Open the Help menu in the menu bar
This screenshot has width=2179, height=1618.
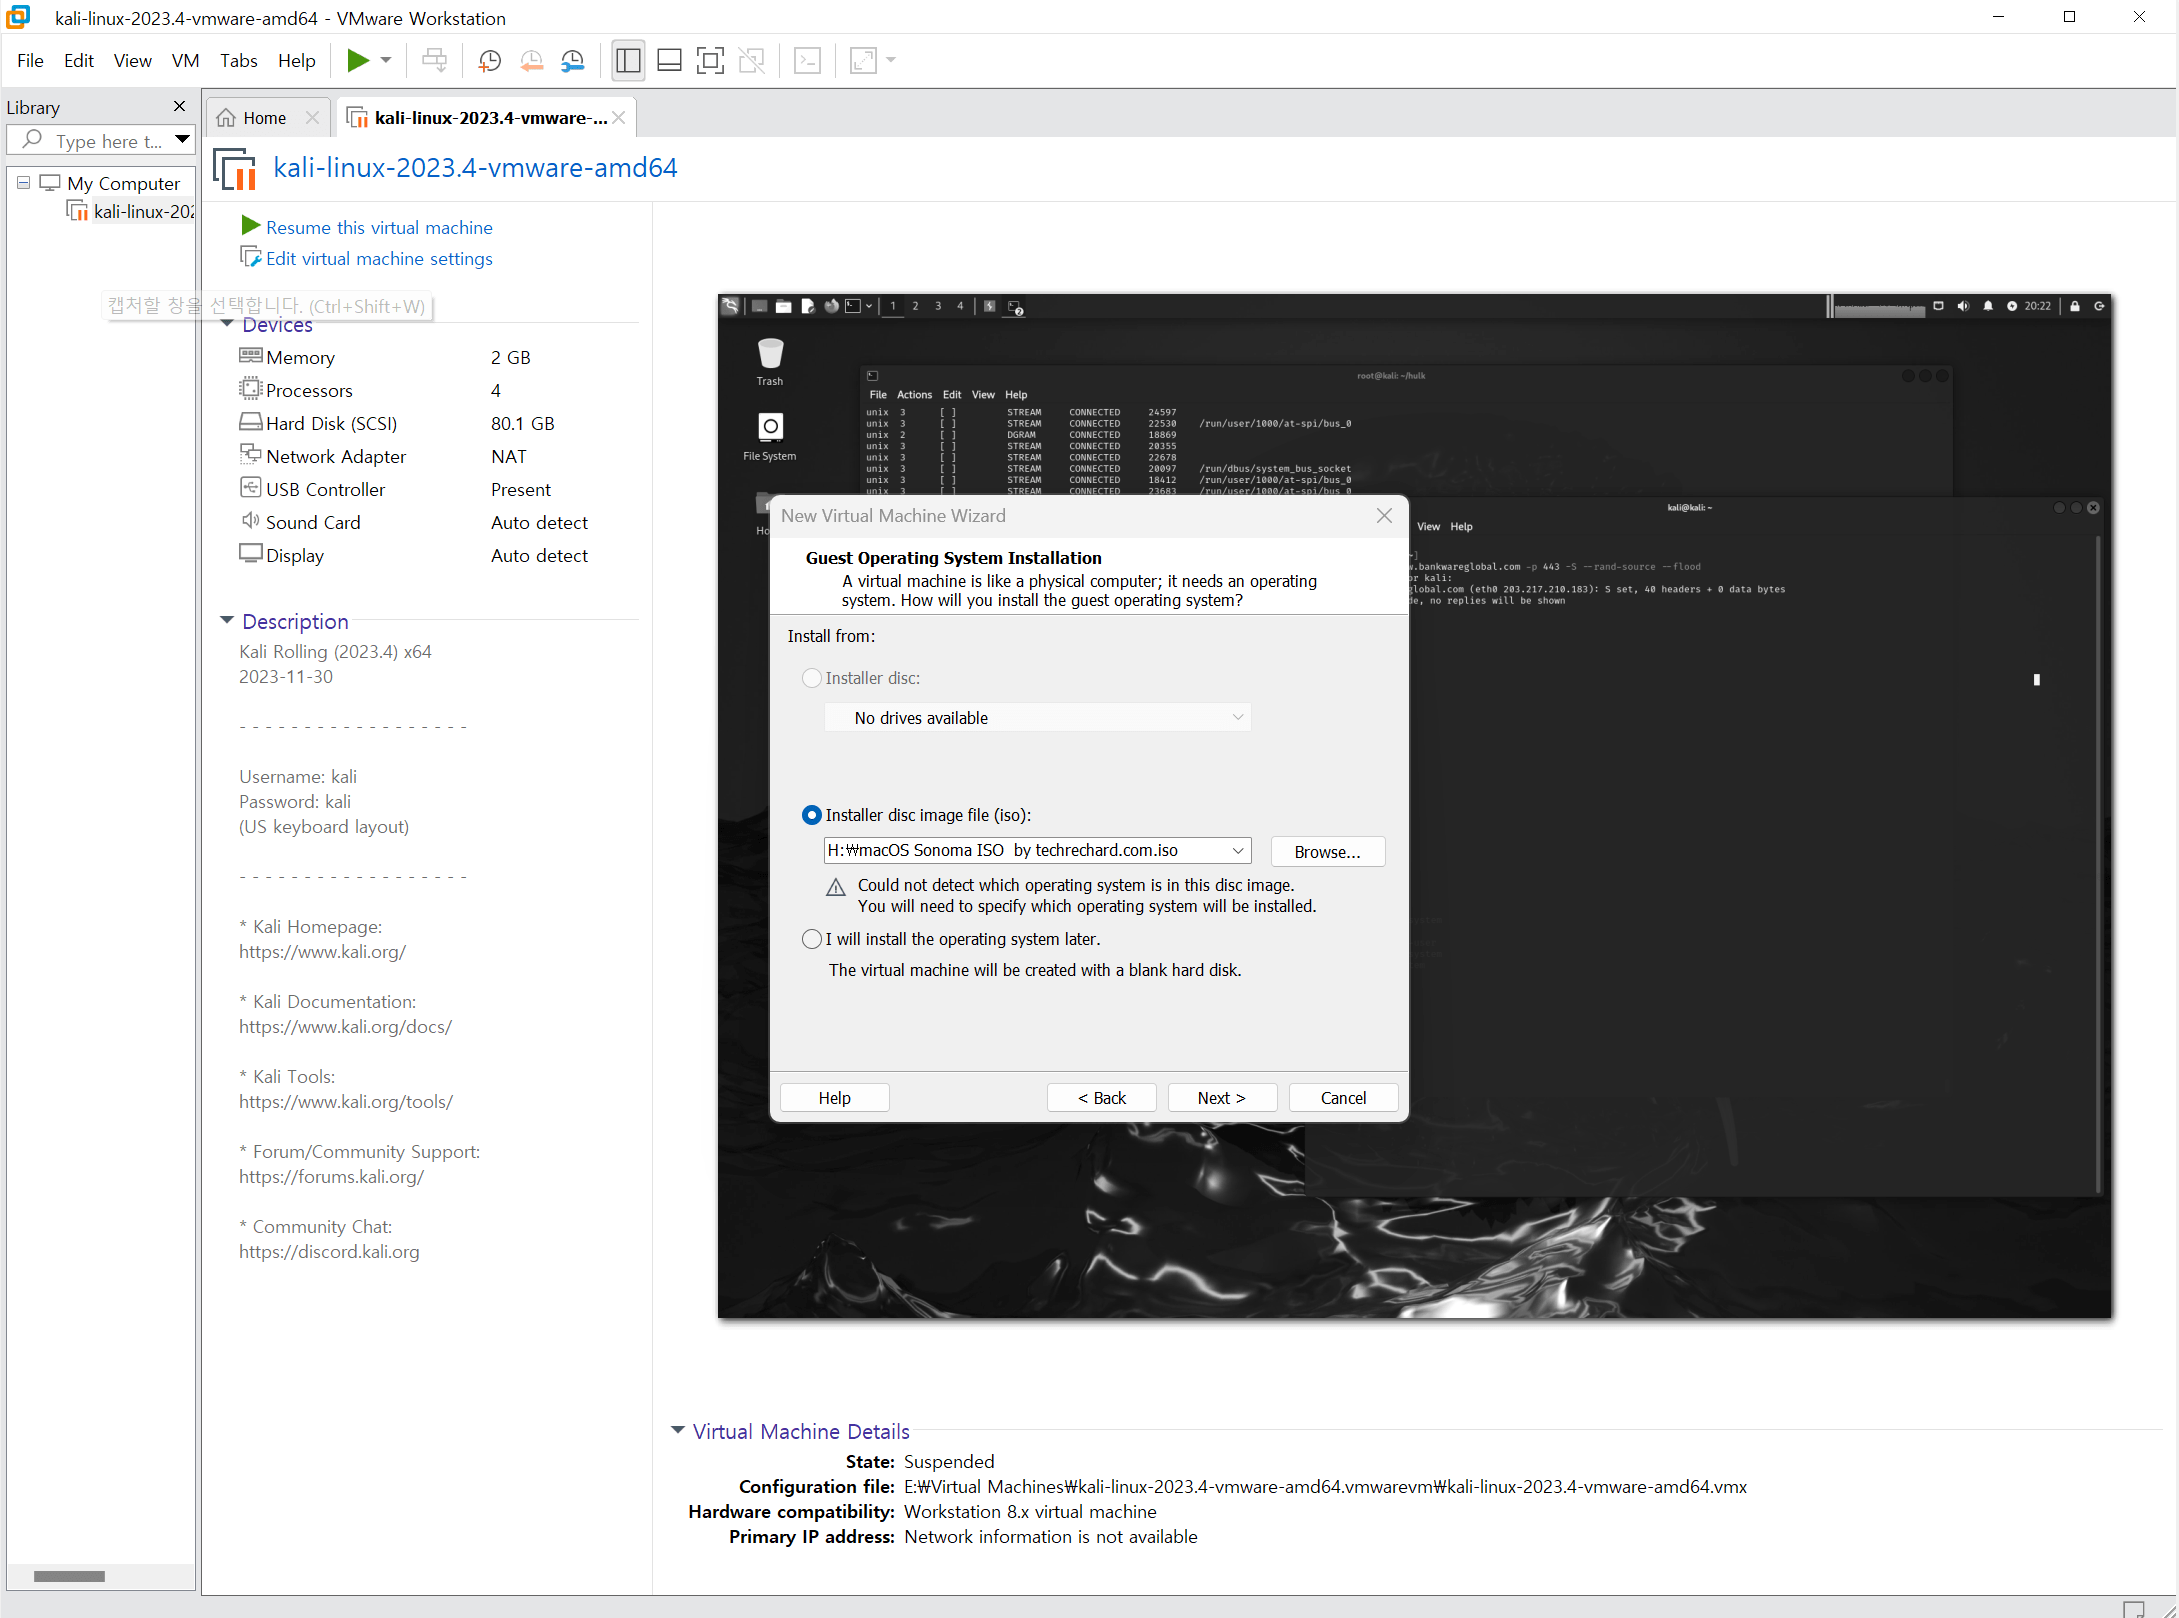point(296,61)
